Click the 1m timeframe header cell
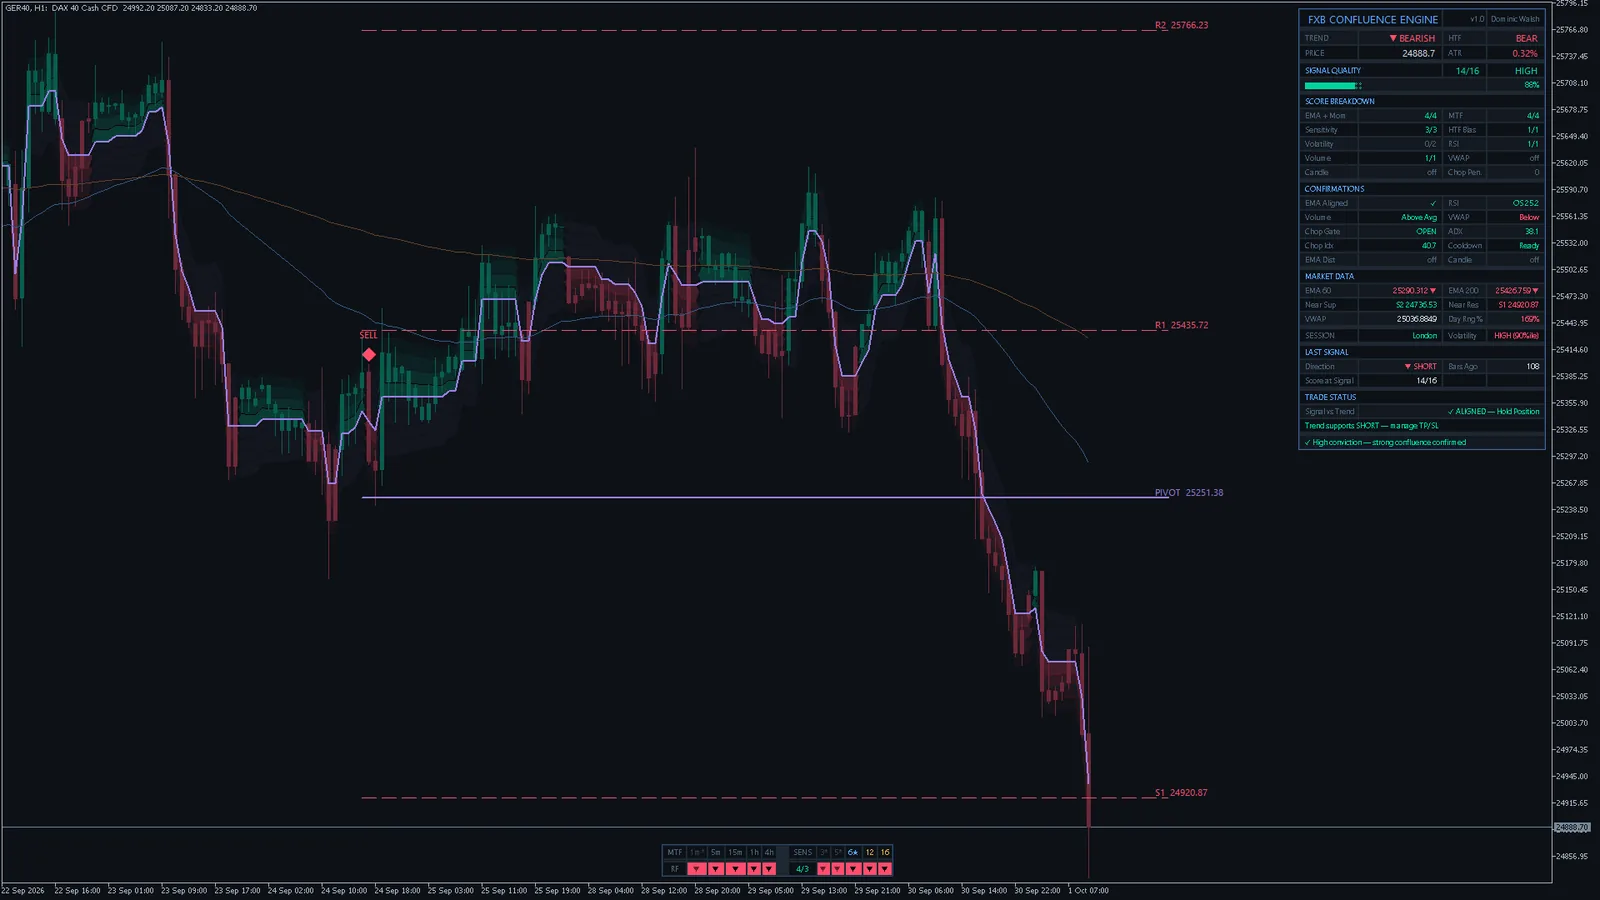This screenshot has height=900, width=1600. (x=697, y=853)
